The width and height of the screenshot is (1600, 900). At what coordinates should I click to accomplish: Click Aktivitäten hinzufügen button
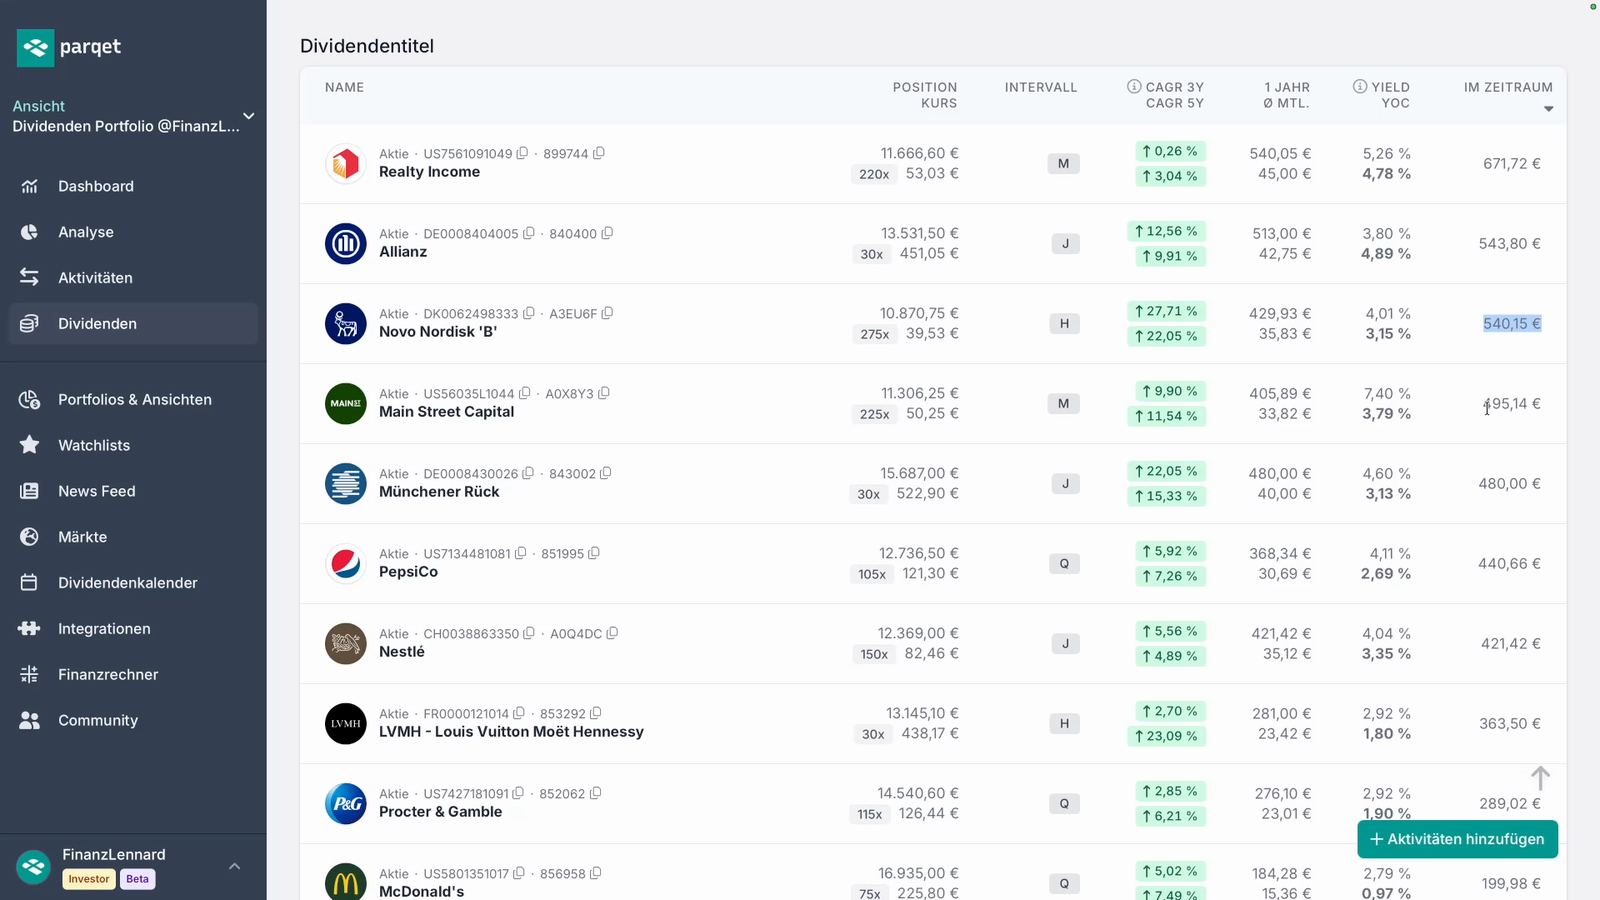(1457, 840)
